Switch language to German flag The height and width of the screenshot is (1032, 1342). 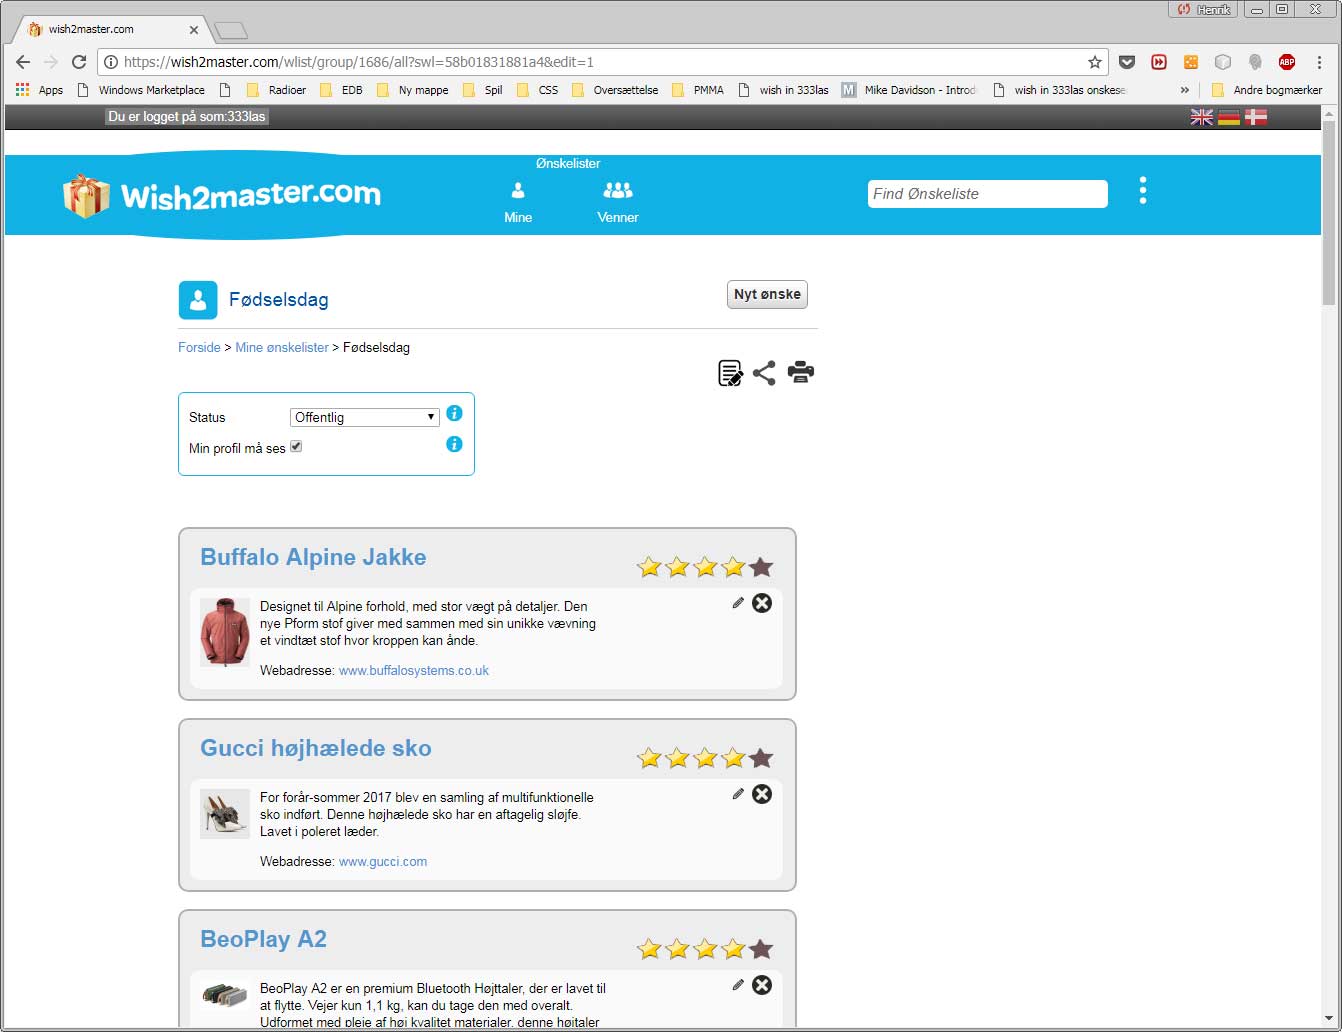(x=1229, y=117)
